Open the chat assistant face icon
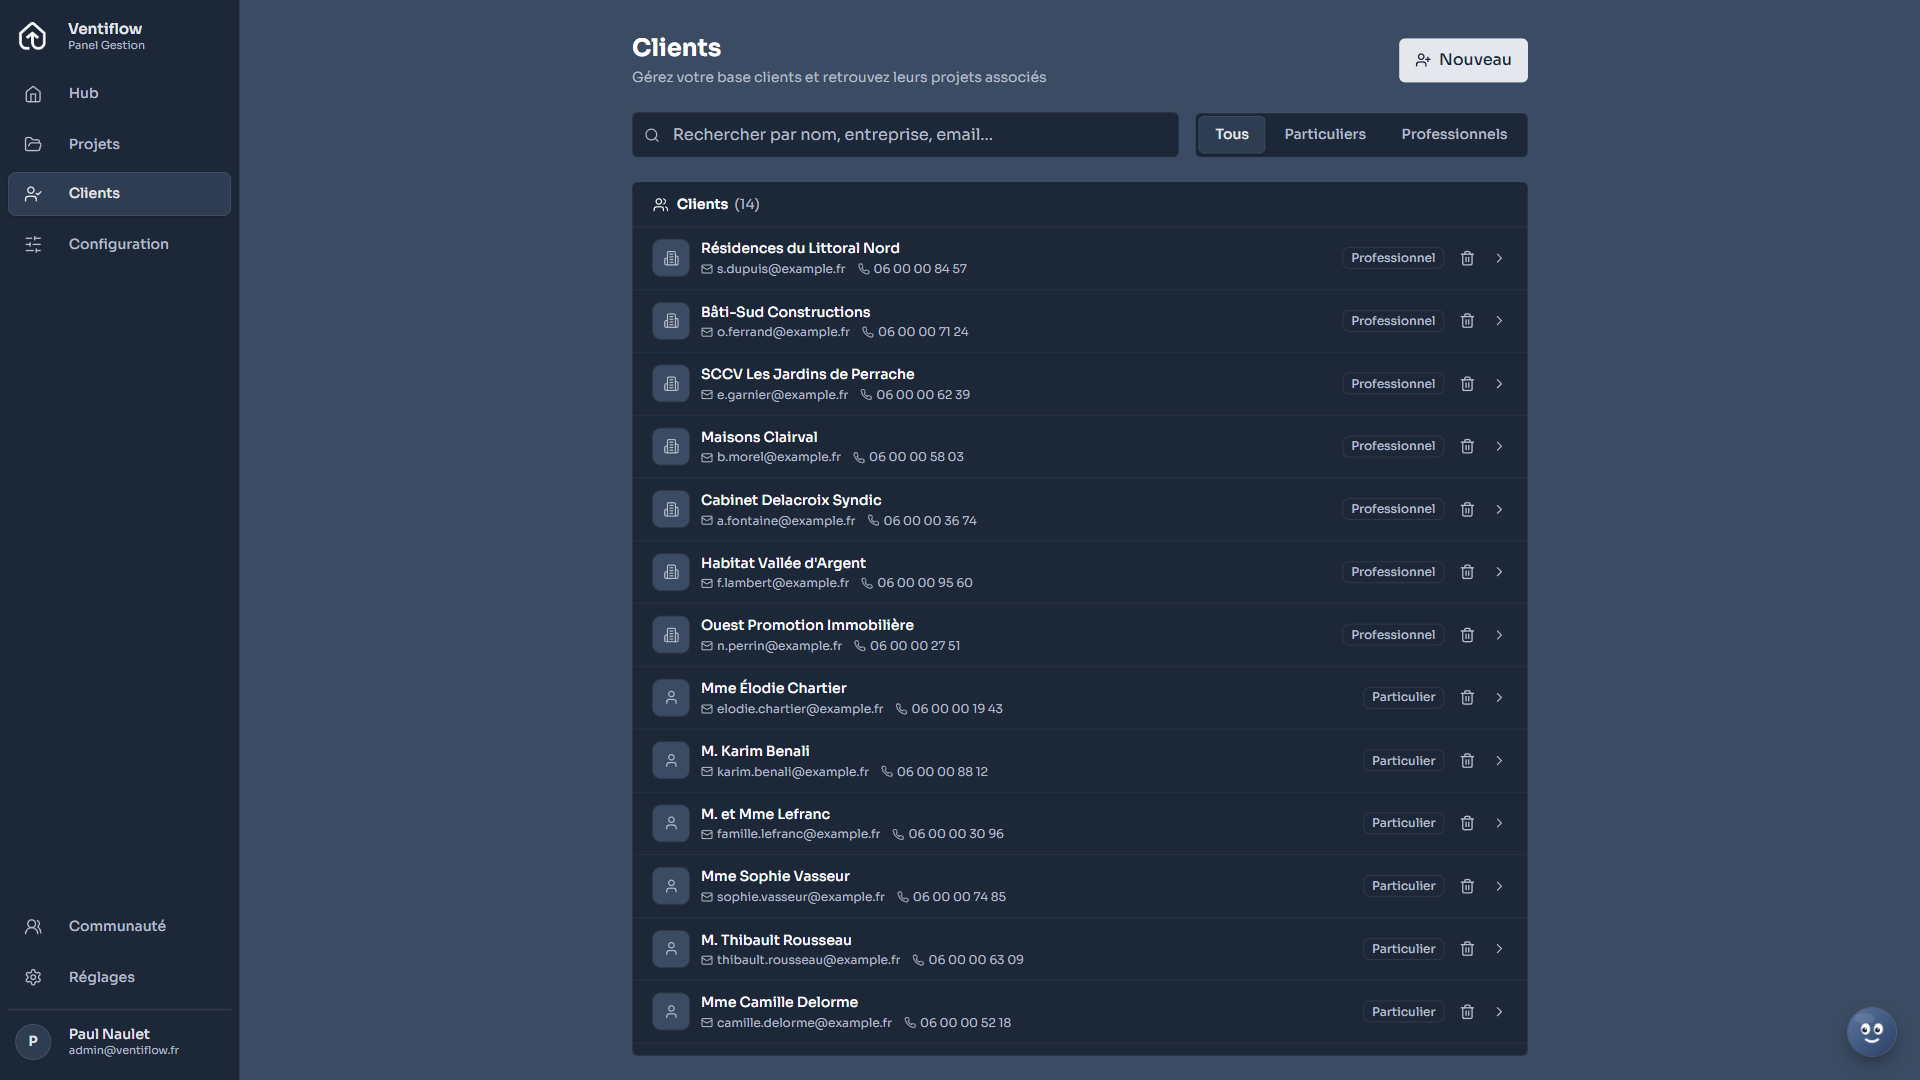The width and height of the screenshot is (1920, 1080). [x=1871, y=1032]
